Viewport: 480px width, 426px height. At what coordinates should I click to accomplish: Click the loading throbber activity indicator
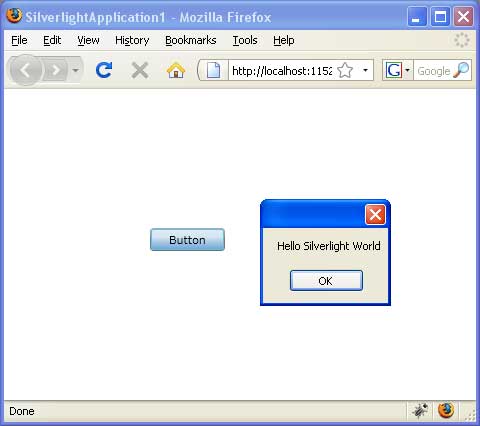462,40
